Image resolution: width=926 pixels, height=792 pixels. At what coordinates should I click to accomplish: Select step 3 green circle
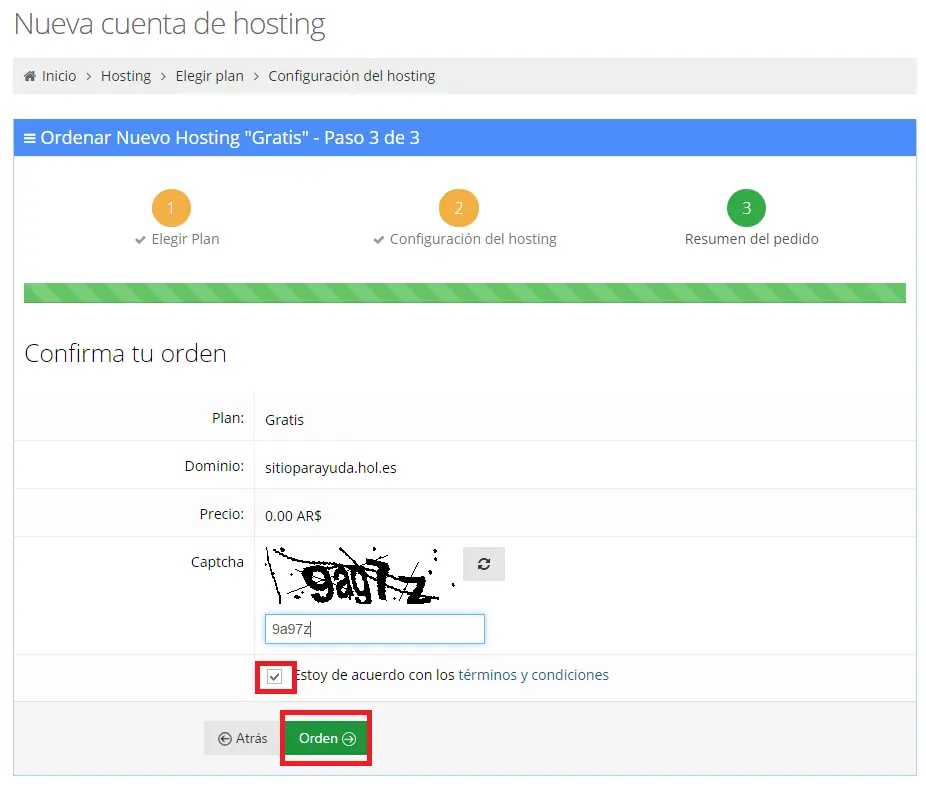[x=746, y=208]
